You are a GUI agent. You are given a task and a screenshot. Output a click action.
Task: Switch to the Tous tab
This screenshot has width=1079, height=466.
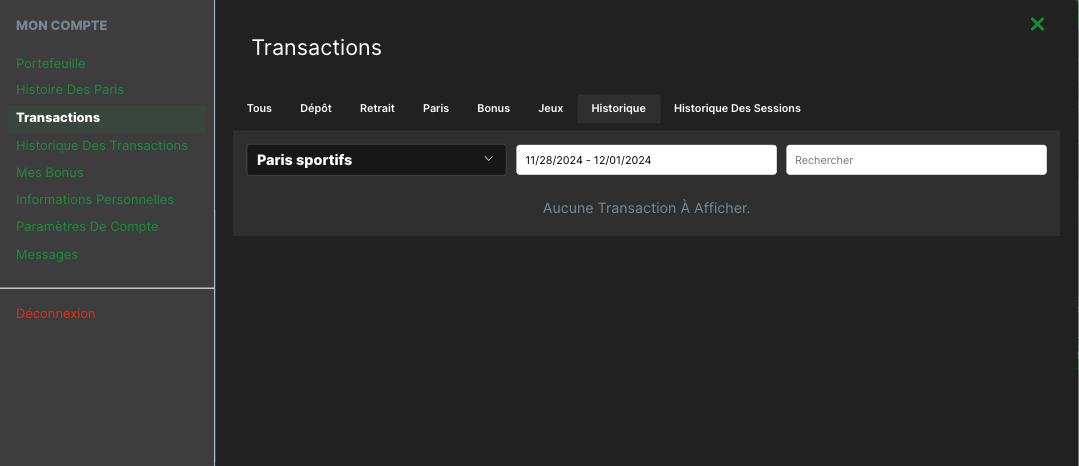259,108
